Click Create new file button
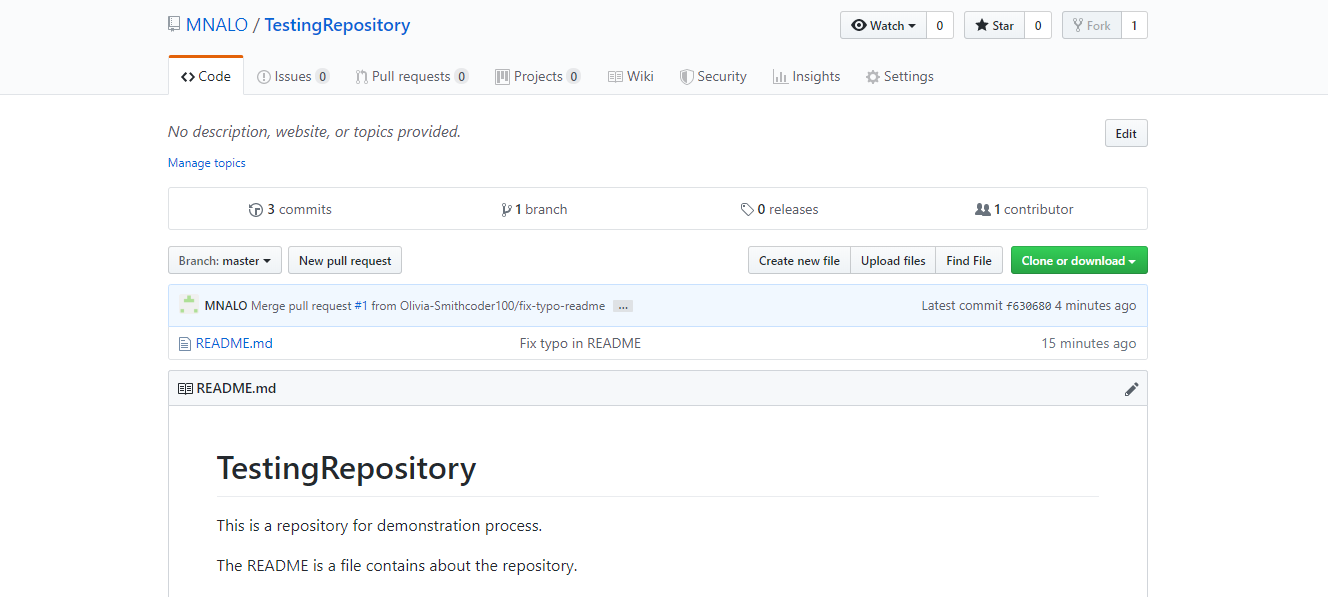This screenshot has height=597, width=1328. click(799, 260)
